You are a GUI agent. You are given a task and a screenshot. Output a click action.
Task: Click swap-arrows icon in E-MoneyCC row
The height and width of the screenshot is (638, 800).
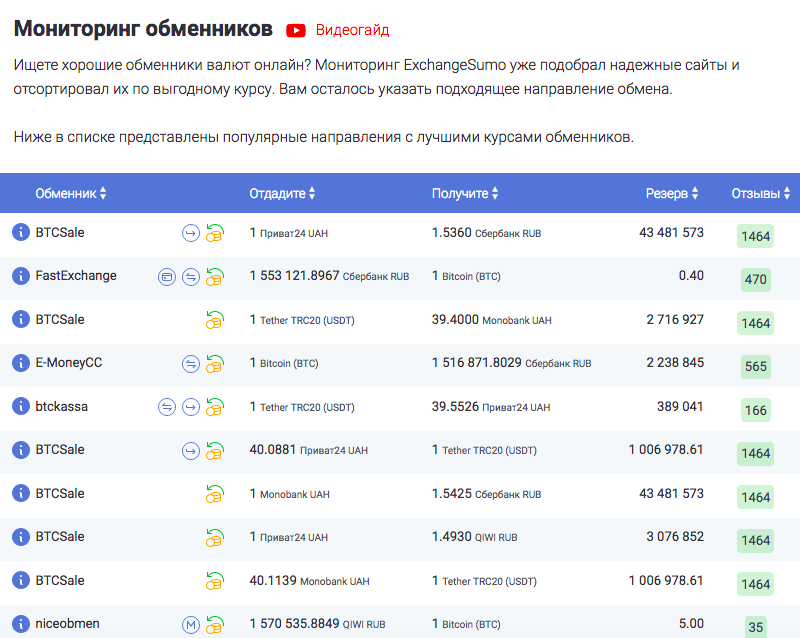click(x=191, y=364)
